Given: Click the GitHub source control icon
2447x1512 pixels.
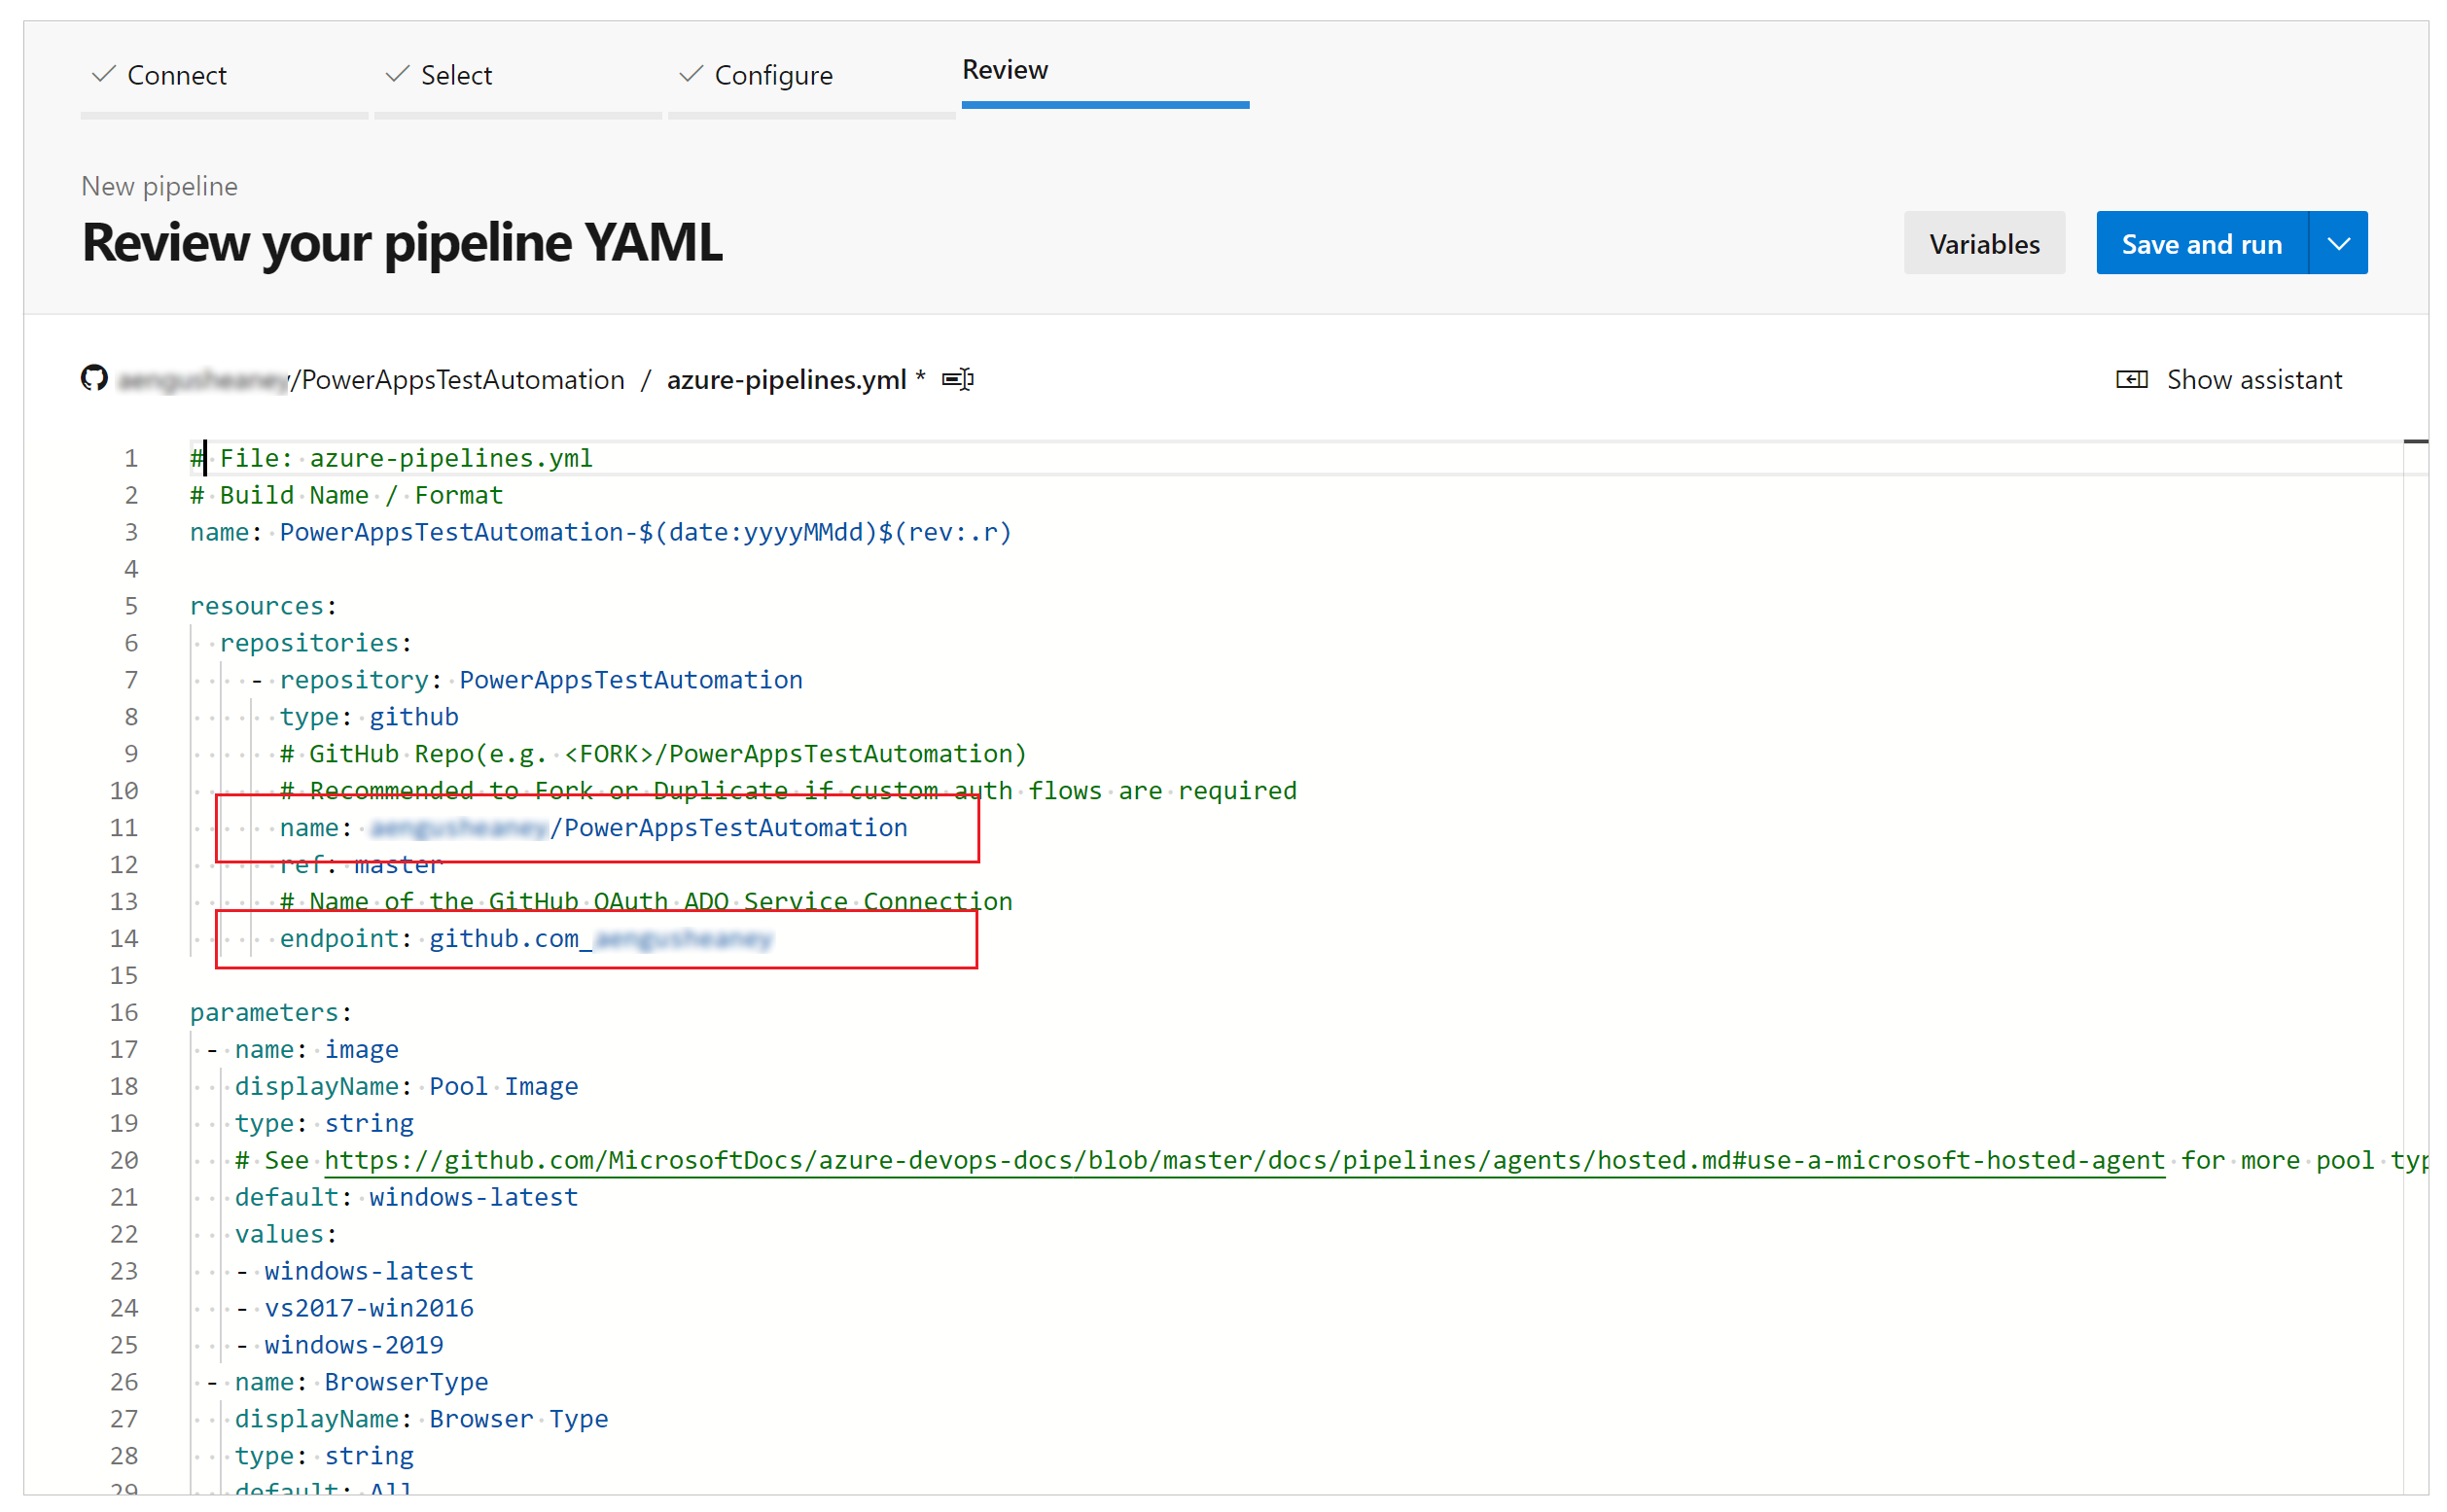Looking at the screenshot, I should (98, 377).
